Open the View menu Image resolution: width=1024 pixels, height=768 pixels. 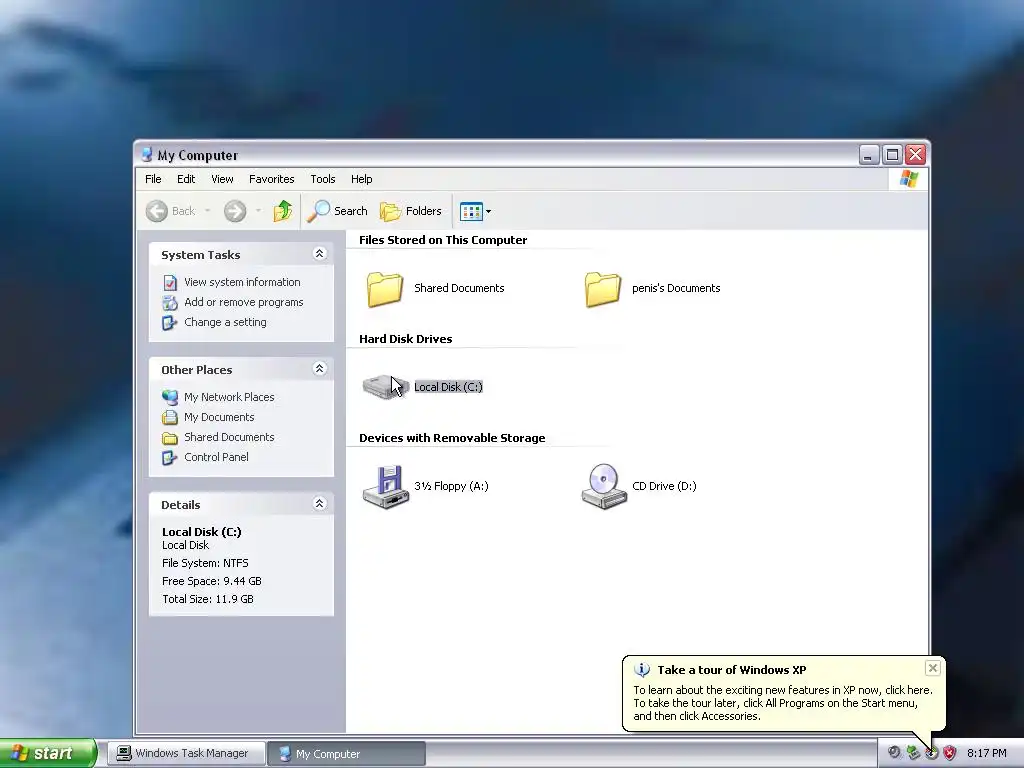(x=222, y=179)
